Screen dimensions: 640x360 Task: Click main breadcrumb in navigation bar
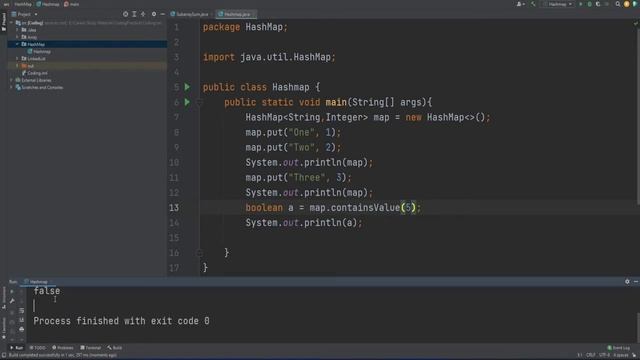(x=72, y=4)
